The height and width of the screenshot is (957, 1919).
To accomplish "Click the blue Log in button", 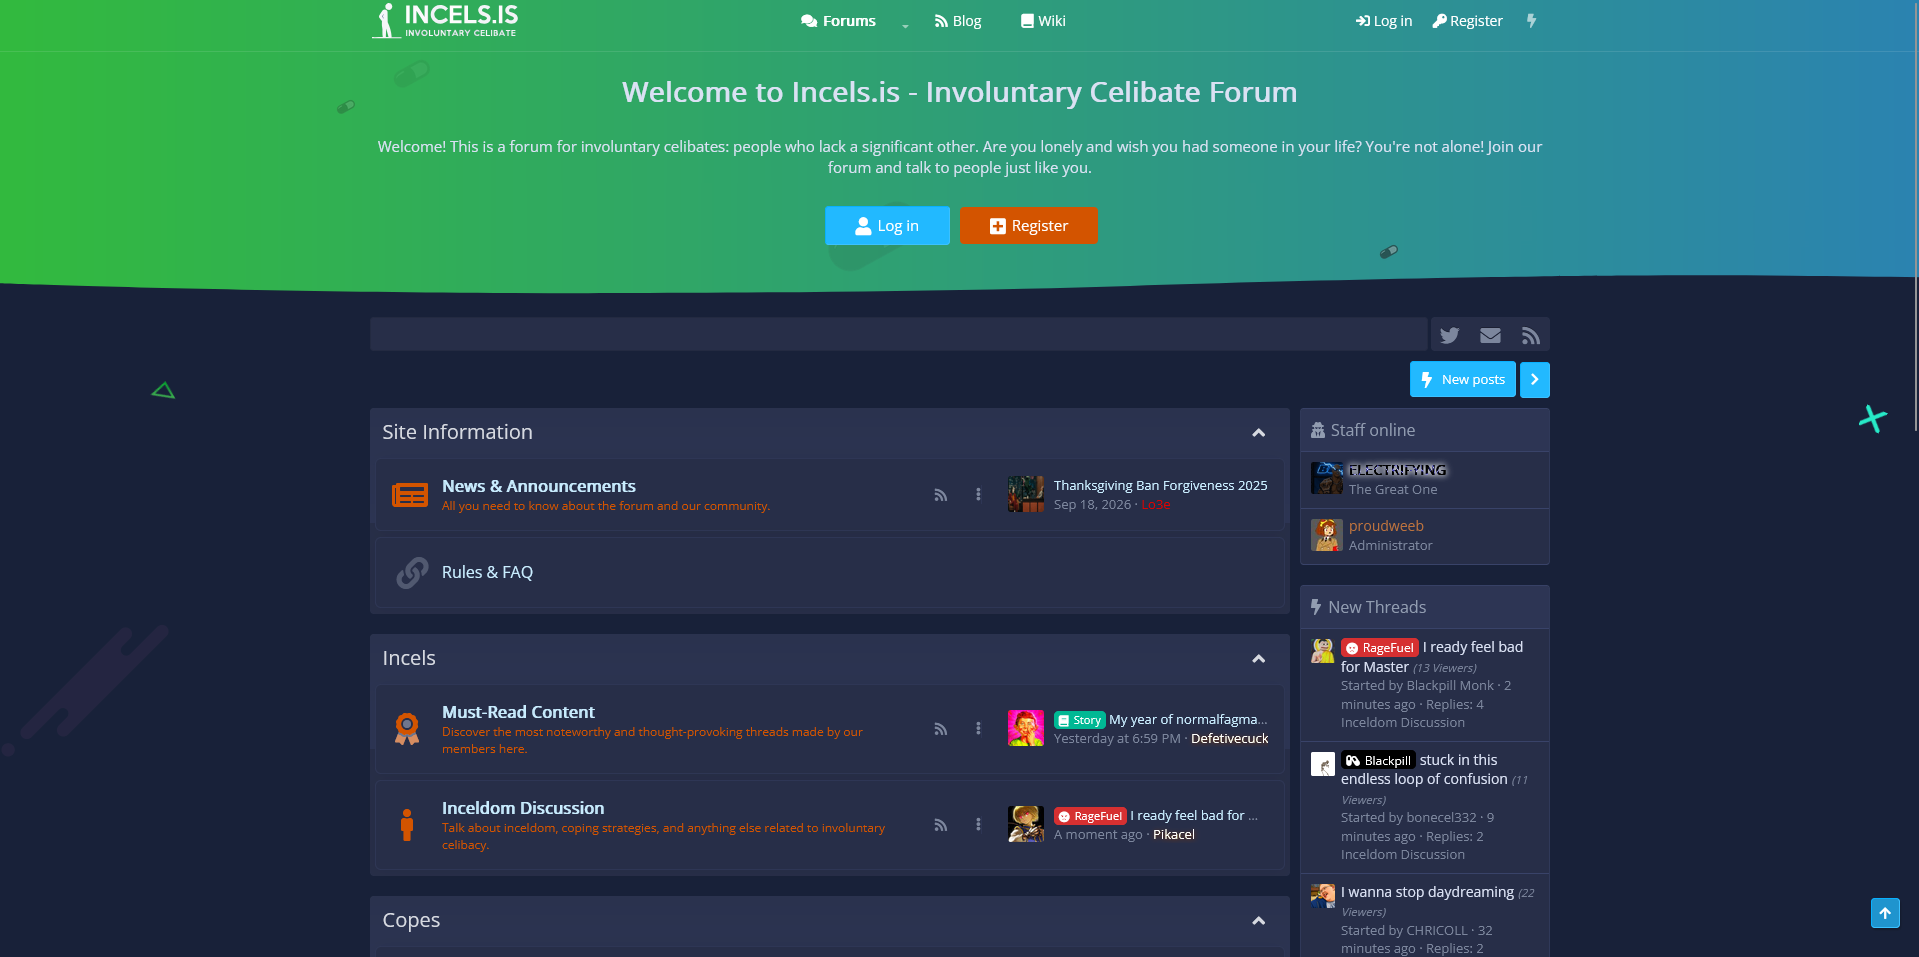I will tap(887, 226).
